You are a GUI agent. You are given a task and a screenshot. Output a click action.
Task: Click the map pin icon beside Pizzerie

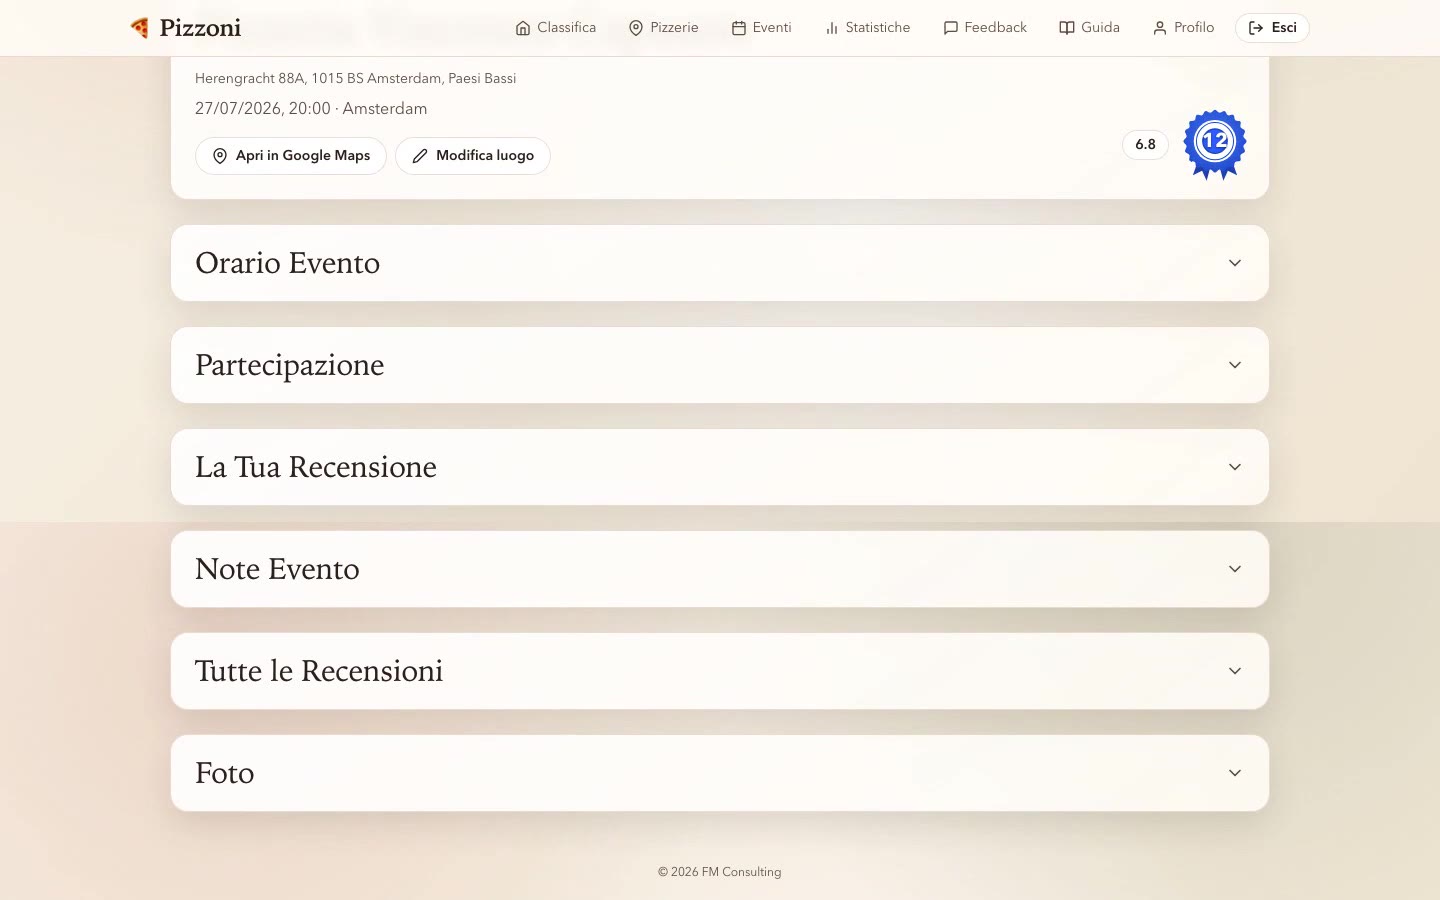point(636,28)
